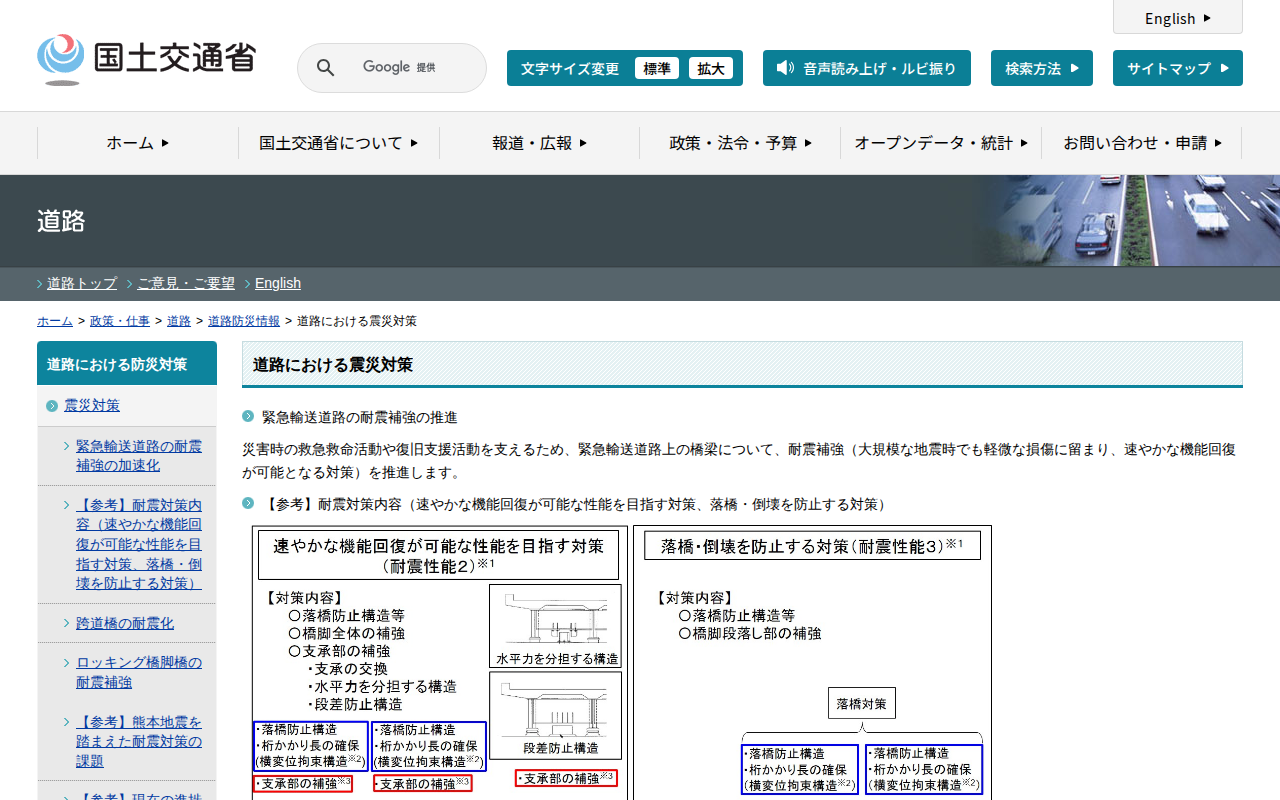Open ロッキング橋脚橋の耐震補強 sidebar link
Image resolution: width=1280 pixels, height=800 pixels.
click(139, 672)
